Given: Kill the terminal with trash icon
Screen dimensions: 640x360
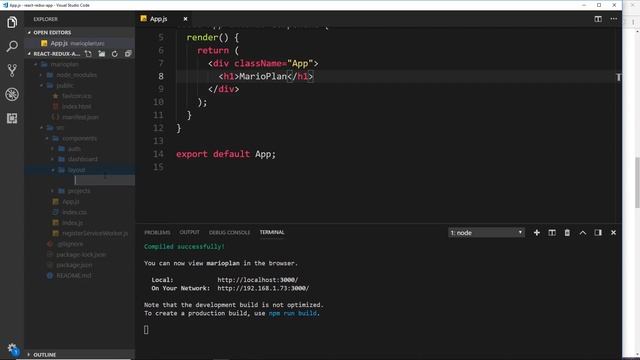Looking at the screenshot, I should click(567, 233).
